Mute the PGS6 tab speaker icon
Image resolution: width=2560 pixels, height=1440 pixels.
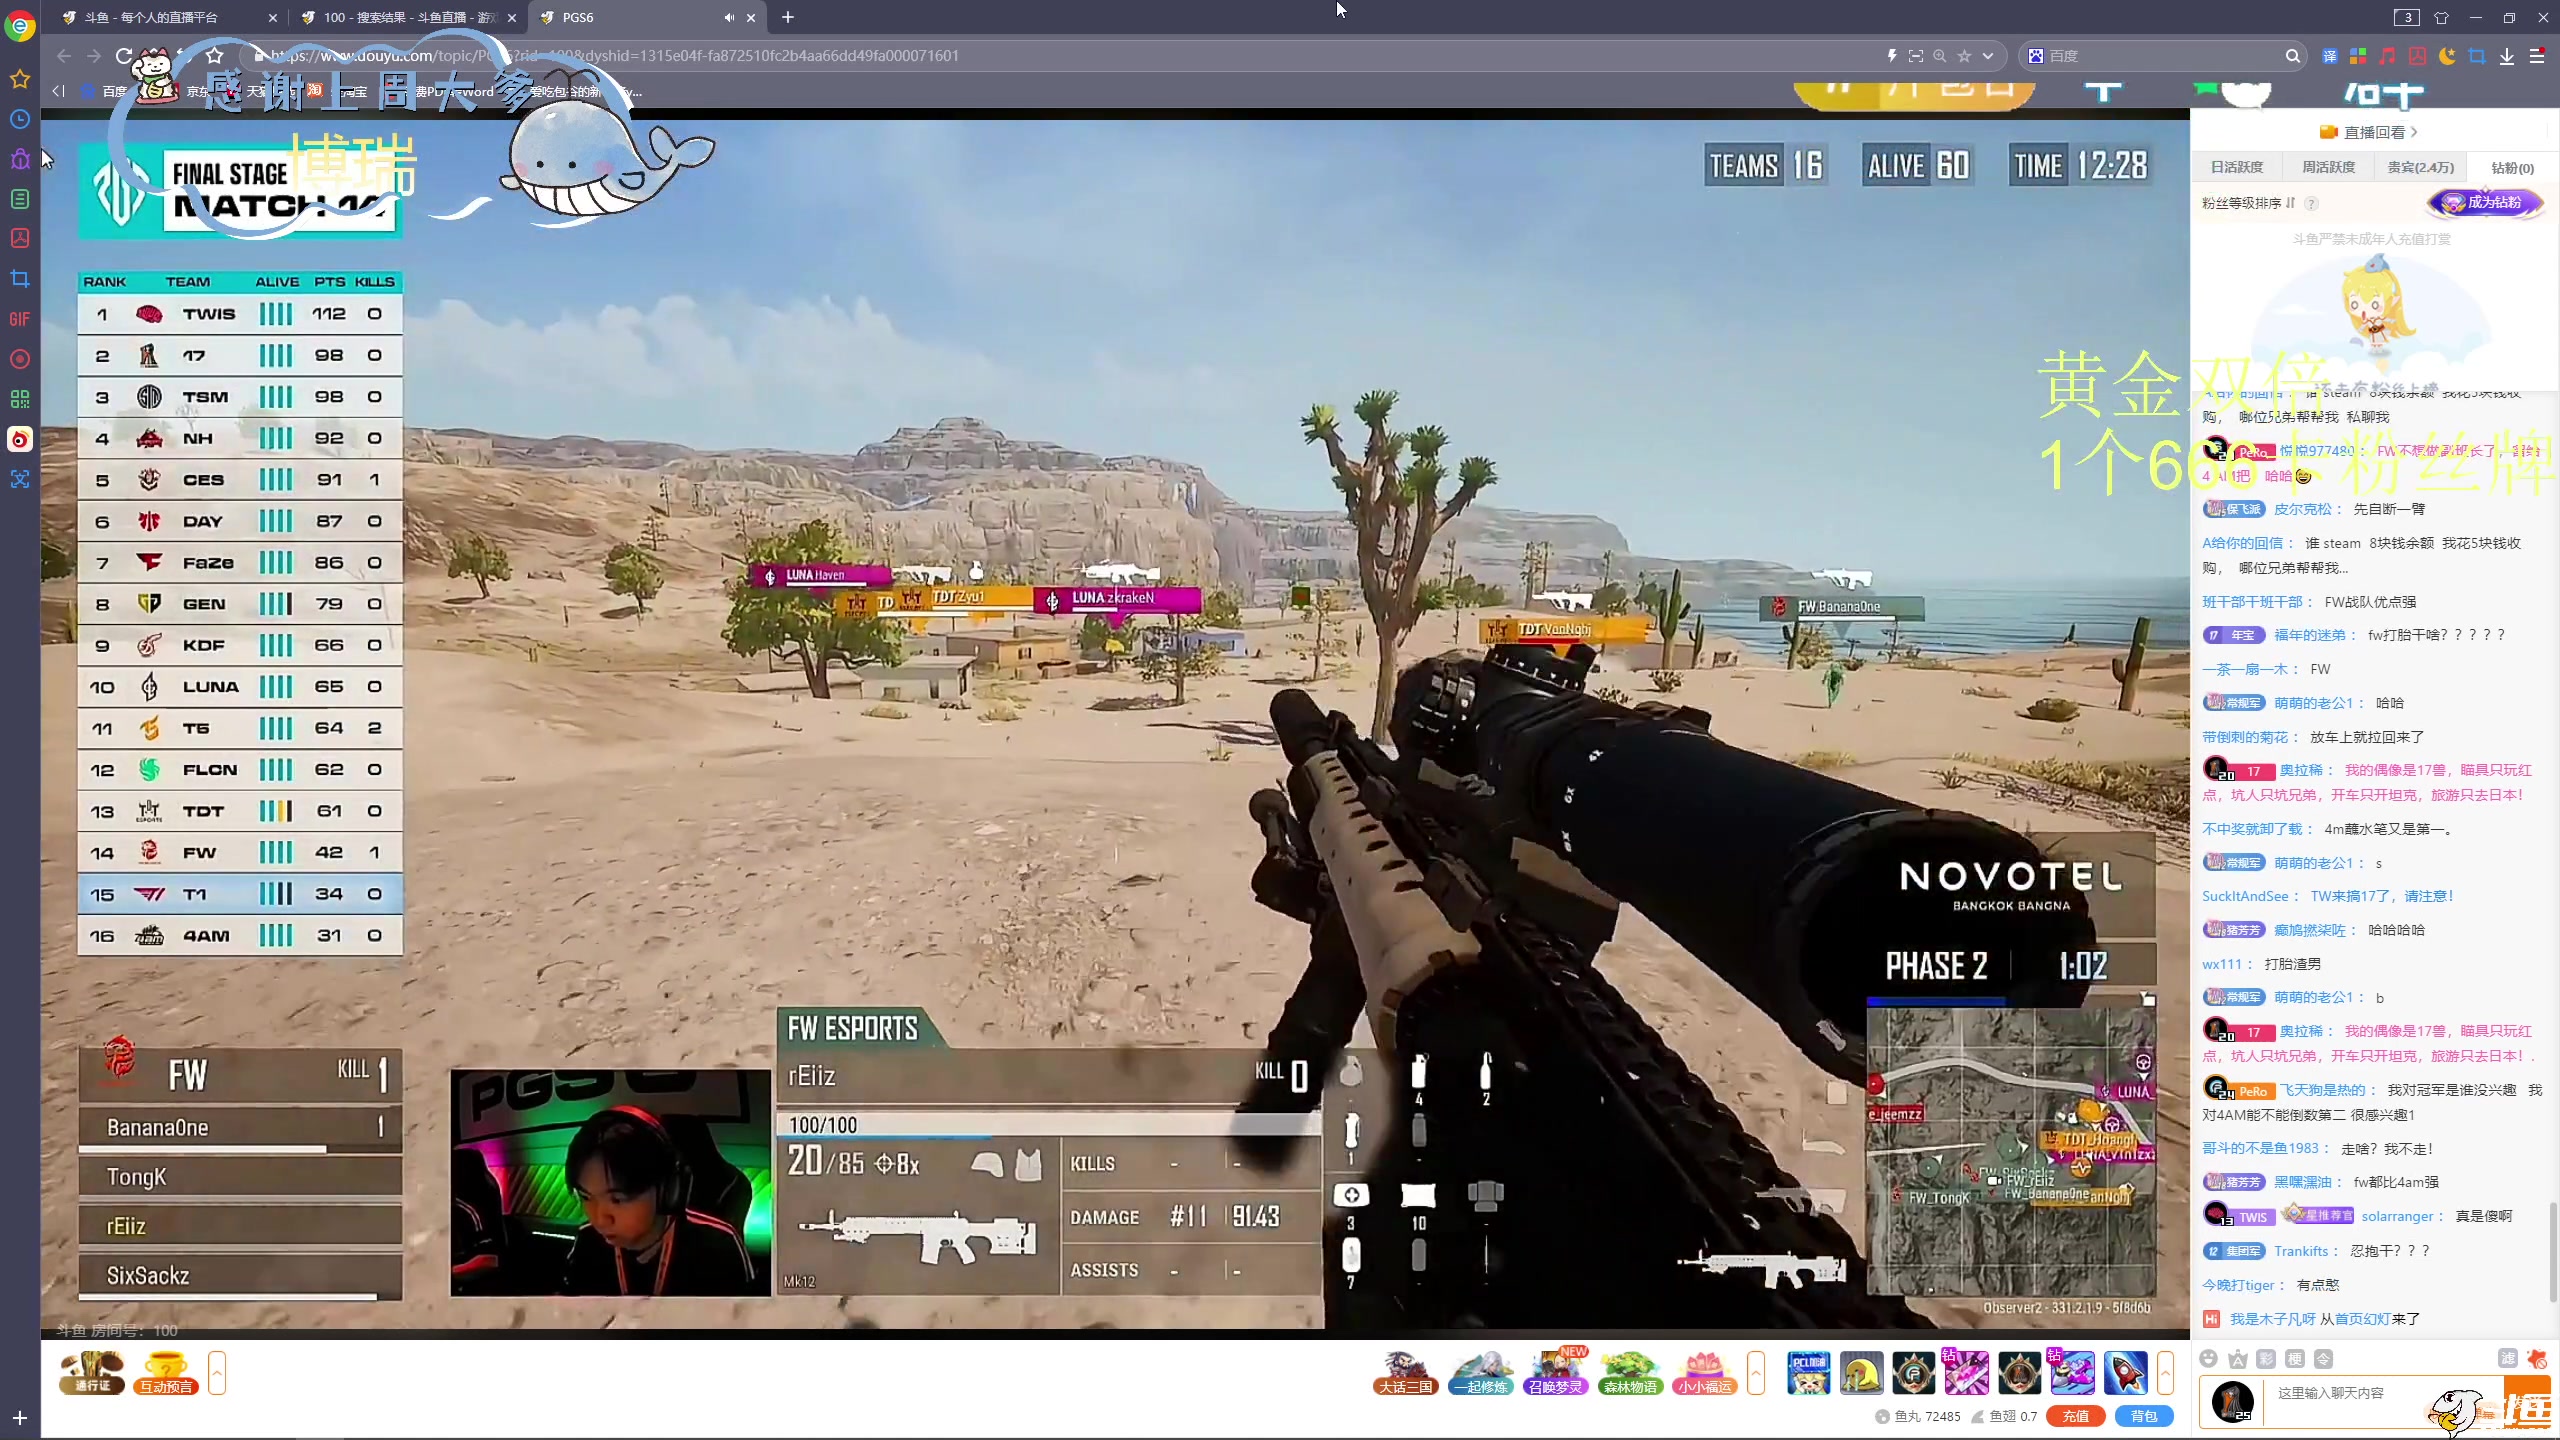click(729, 17)
